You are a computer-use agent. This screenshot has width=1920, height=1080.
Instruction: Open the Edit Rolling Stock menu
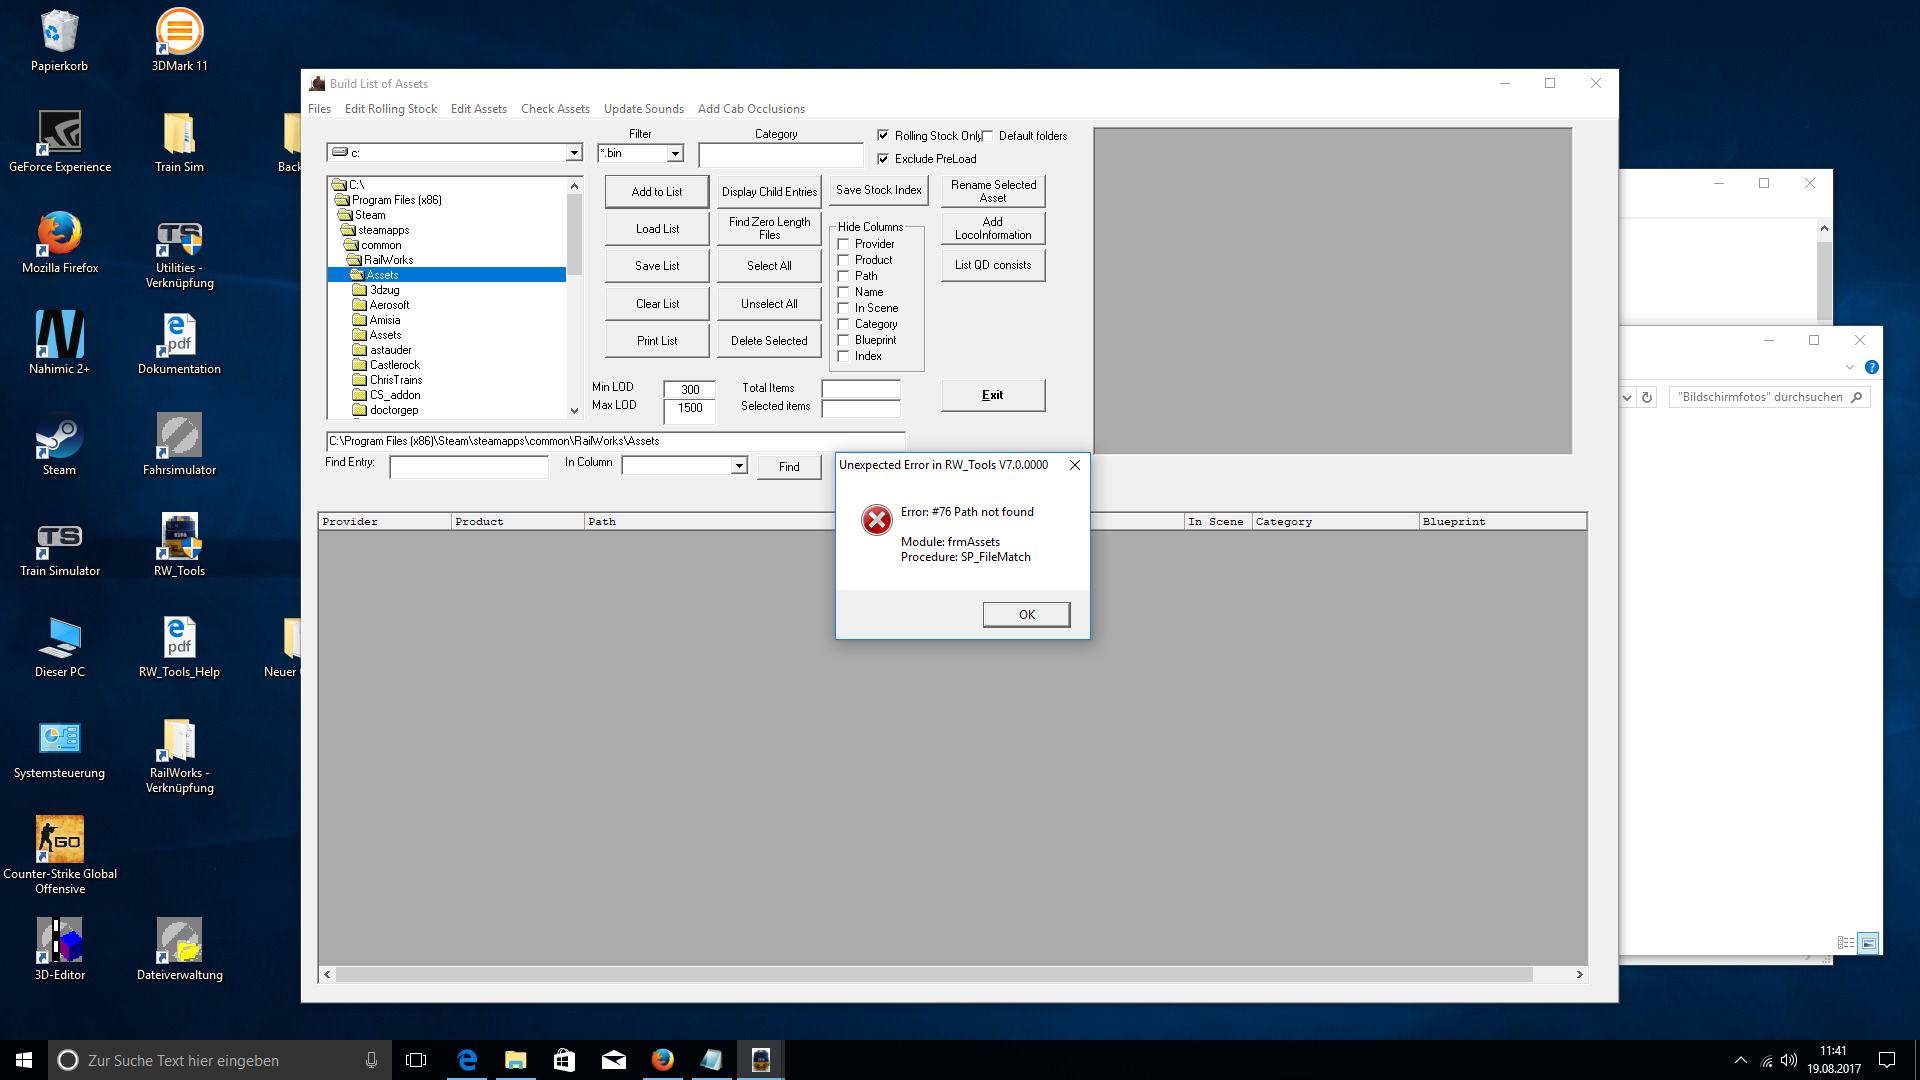[x=390, y=109]
